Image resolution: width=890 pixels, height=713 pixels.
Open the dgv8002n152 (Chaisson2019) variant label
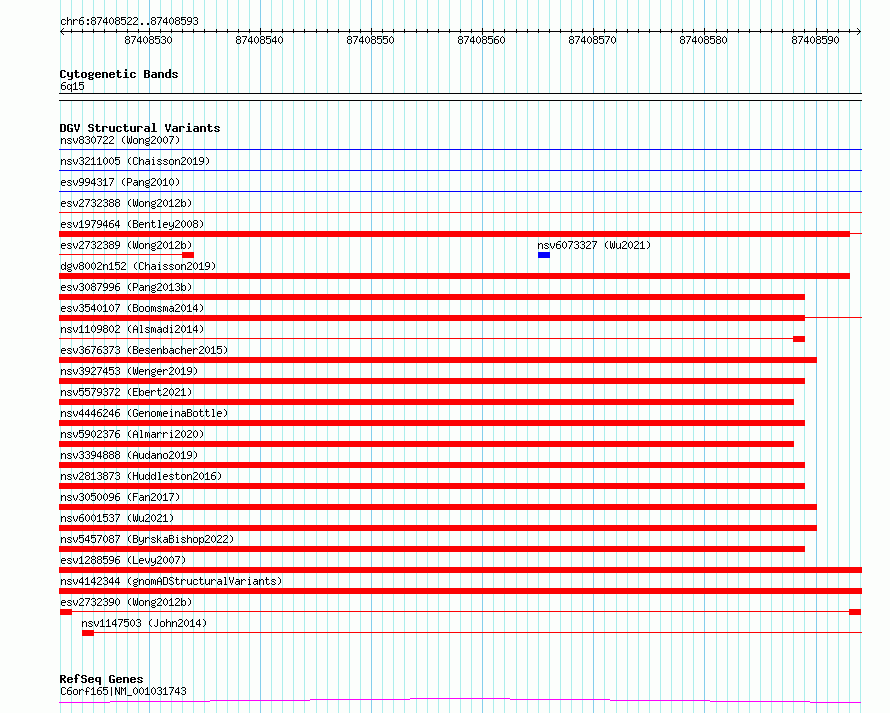click(137, 266)
